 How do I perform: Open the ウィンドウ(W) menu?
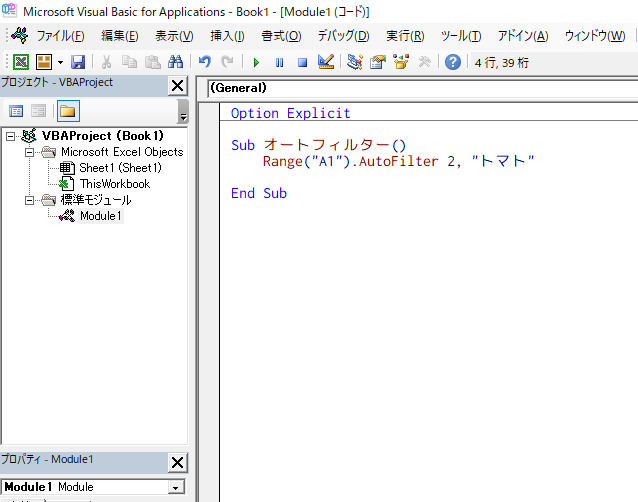(x=594, y=36)
